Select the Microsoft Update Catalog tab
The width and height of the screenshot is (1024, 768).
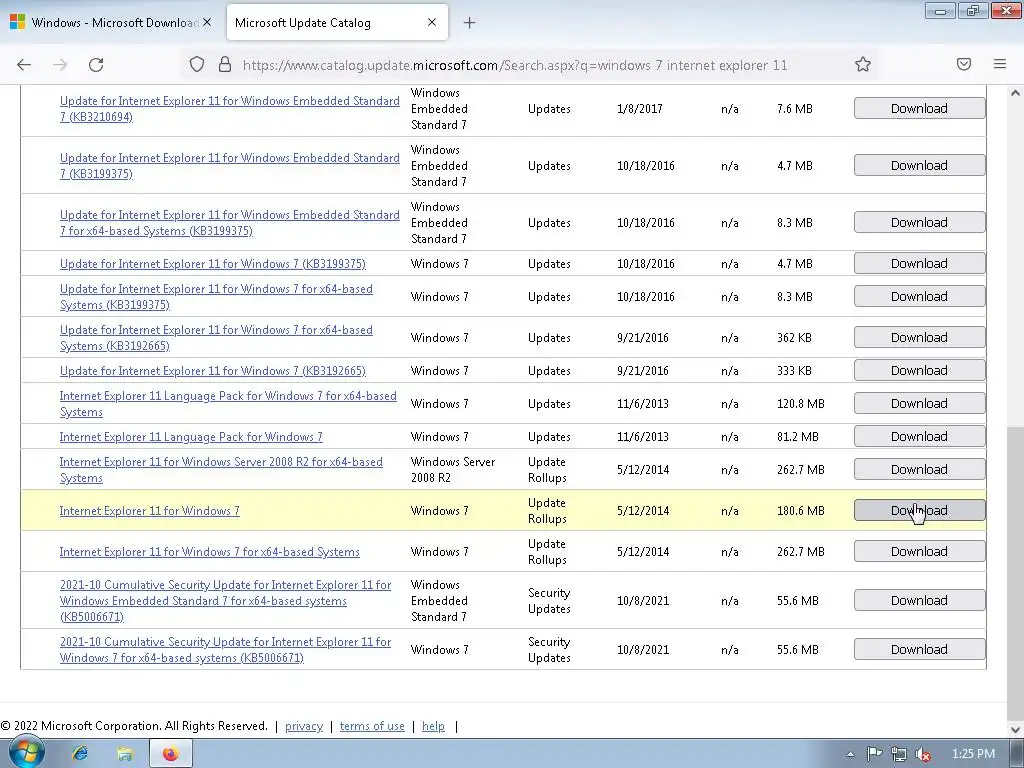[337, 22]
